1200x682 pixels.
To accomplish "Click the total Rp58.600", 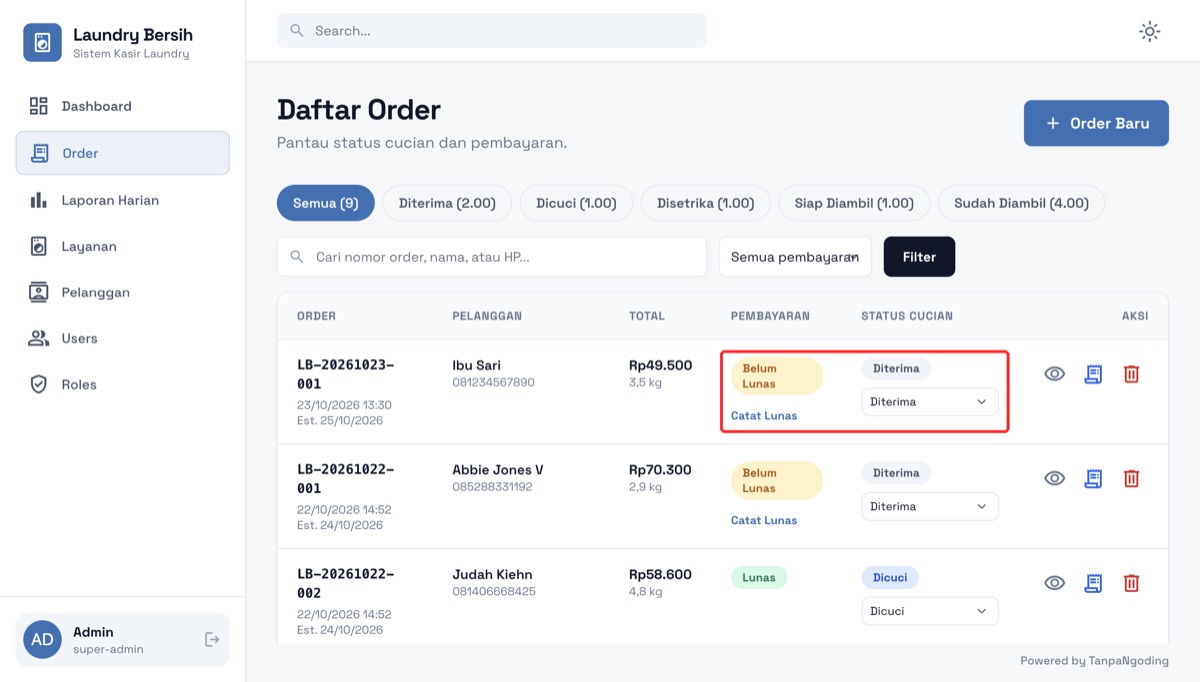I will pyautogui.click(x=660, y=574).
